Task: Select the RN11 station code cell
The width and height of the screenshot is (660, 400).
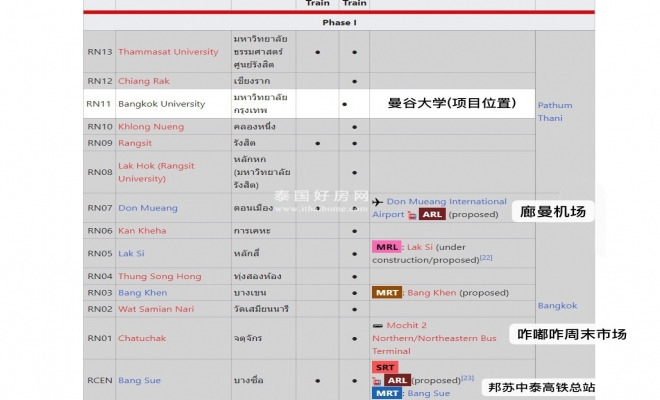Action: pyautogui.click(x=99, y=104)
